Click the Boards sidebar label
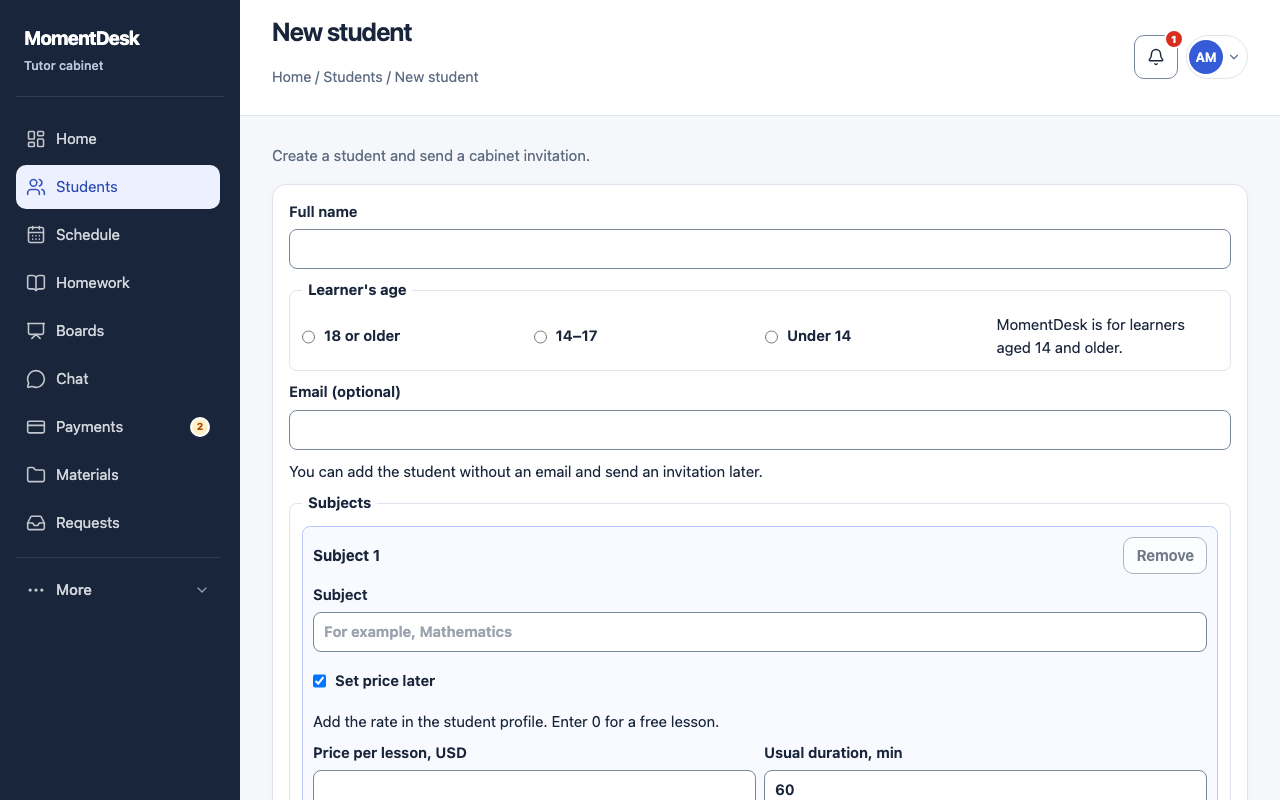Screen dimensions: 1280x800 click(x=80, y=331)
